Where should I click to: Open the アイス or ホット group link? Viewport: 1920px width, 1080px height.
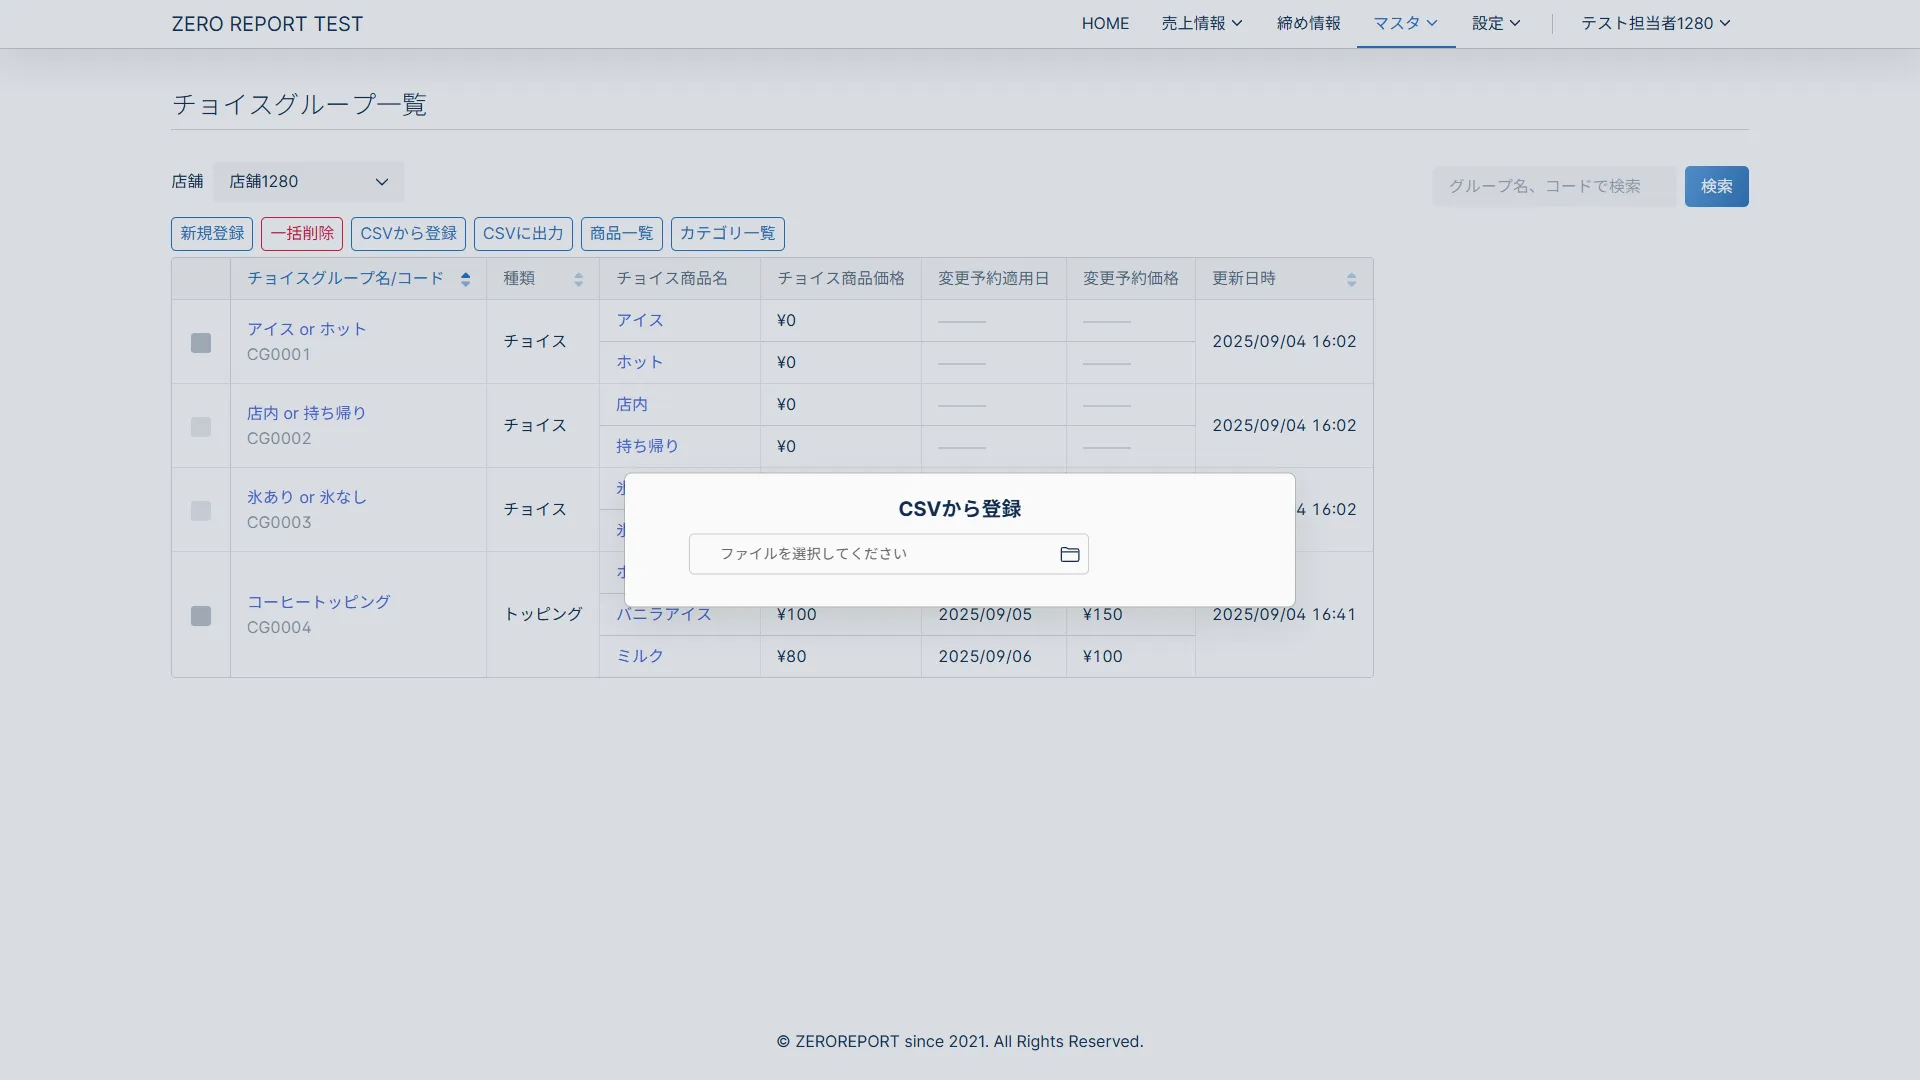306,329
